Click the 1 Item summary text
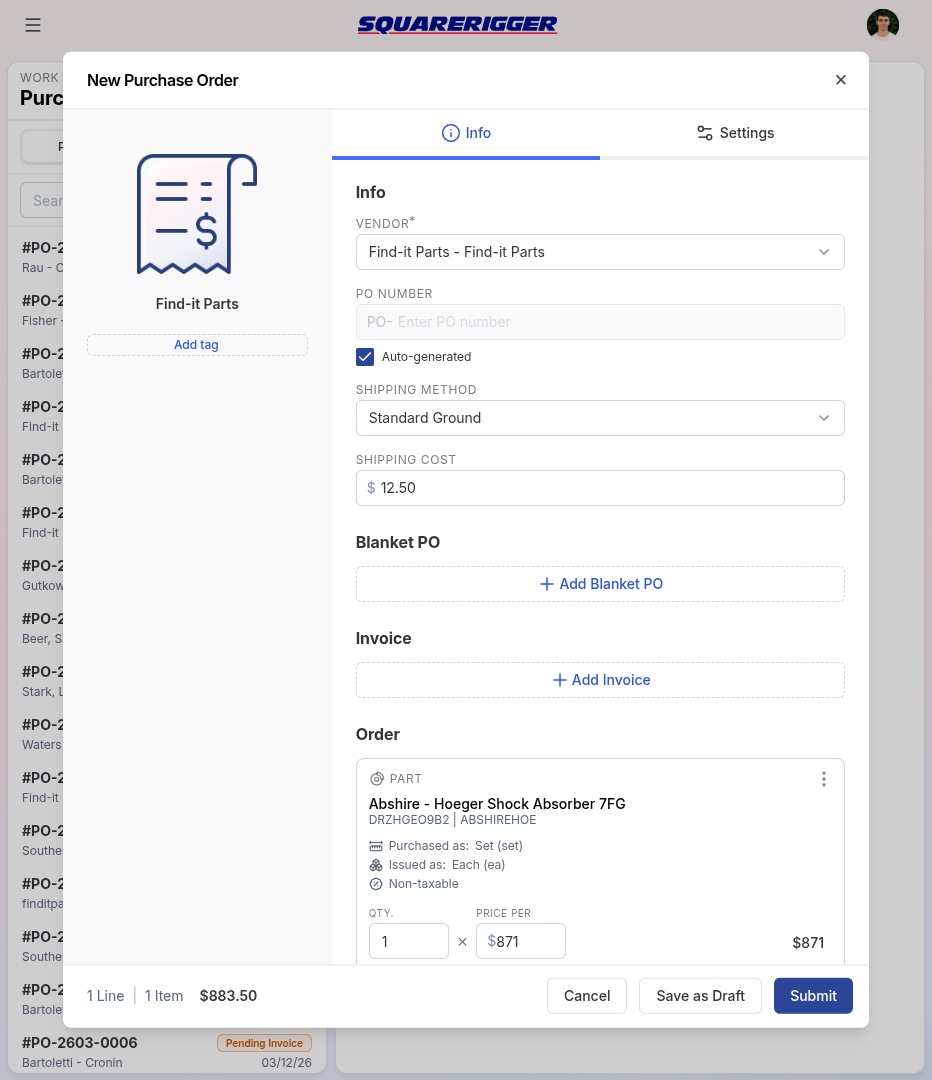The height and width of the screenshot is (1080, 932). [x=164, y=996]
